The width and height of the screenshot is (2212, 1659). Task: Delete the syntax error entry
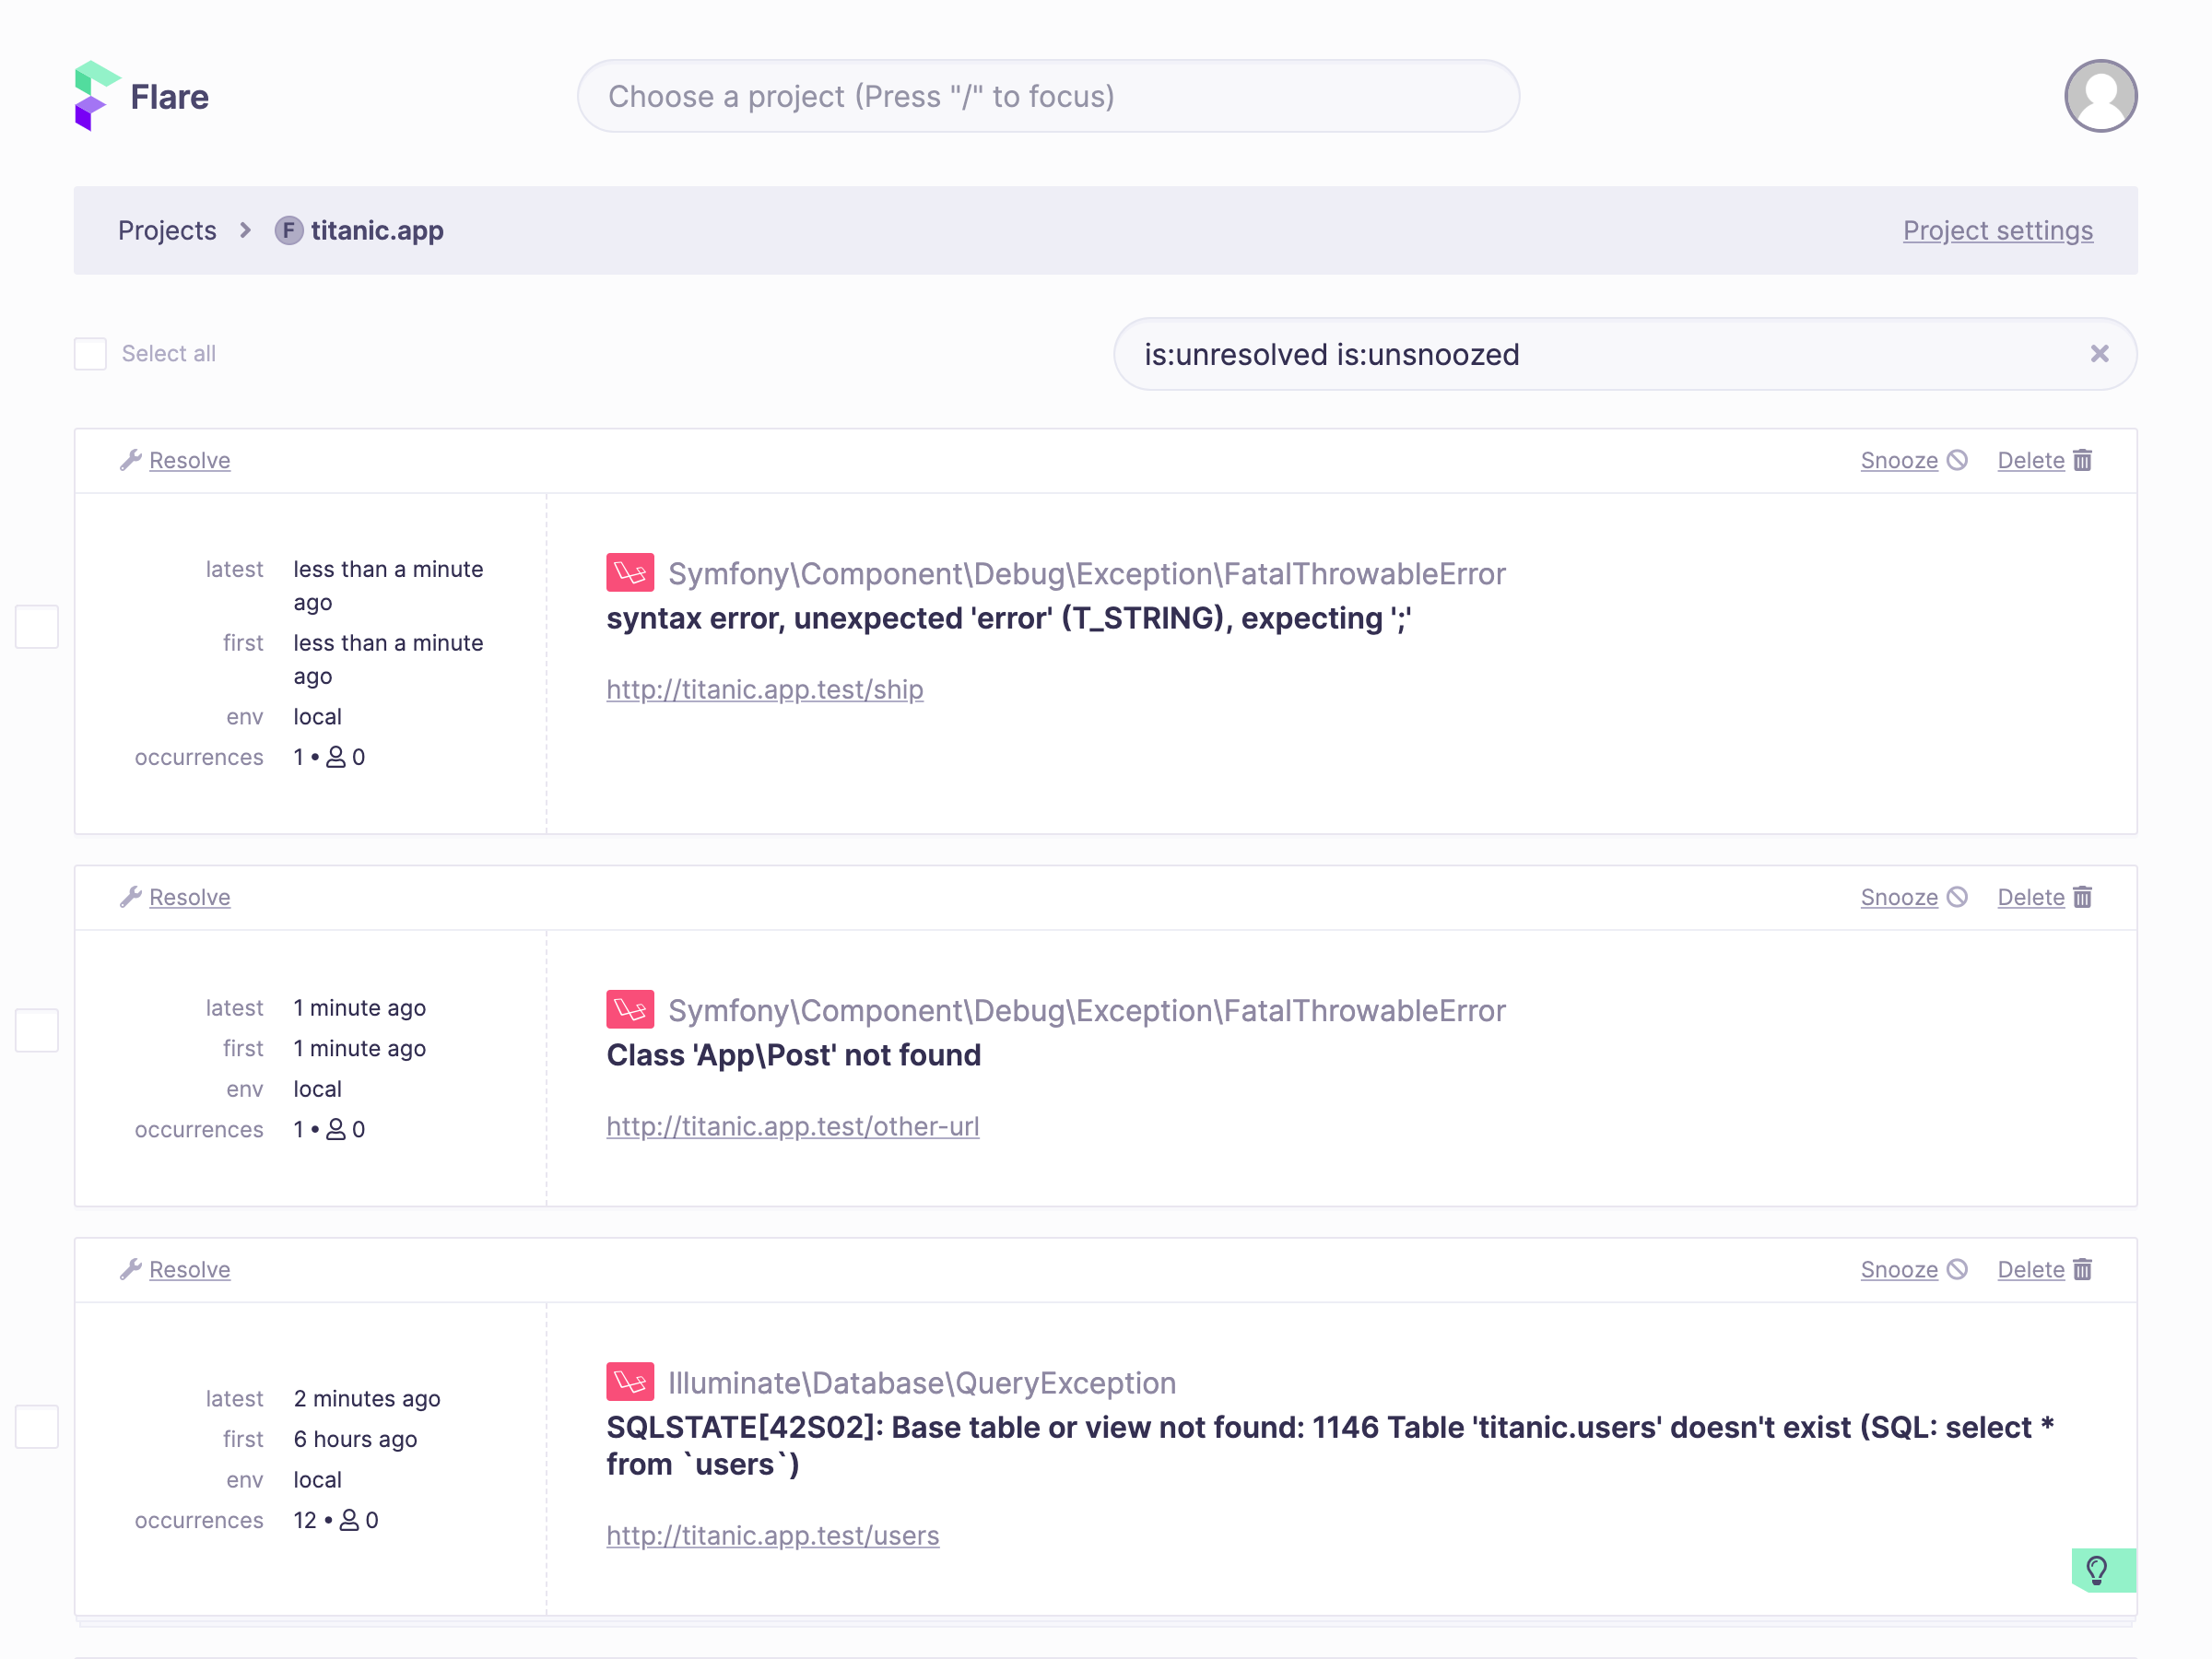pos(2030,460)
